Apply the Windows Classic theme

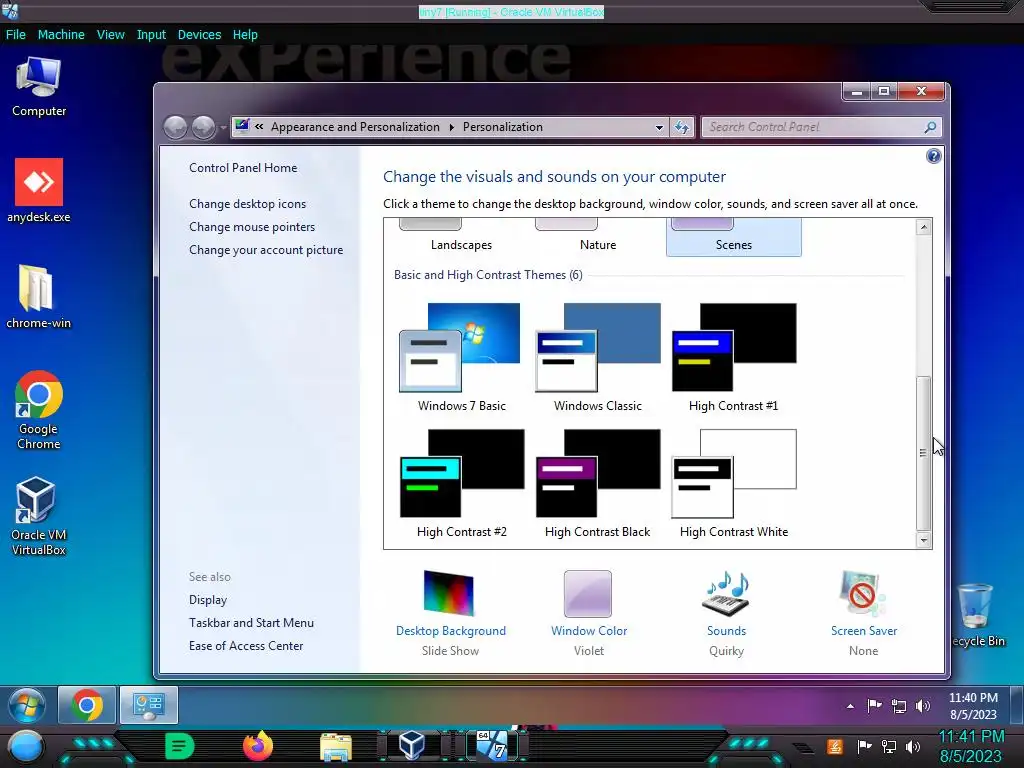pos(598,357)
